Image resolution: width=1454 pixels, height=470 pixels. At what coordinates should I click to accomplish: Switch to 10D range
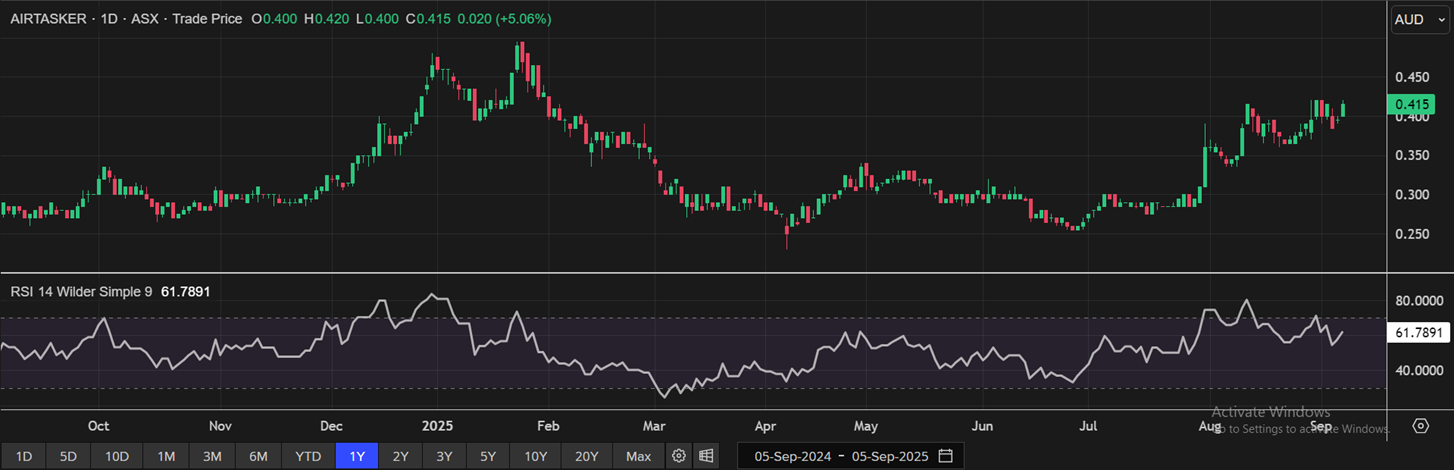click(117, 456)
